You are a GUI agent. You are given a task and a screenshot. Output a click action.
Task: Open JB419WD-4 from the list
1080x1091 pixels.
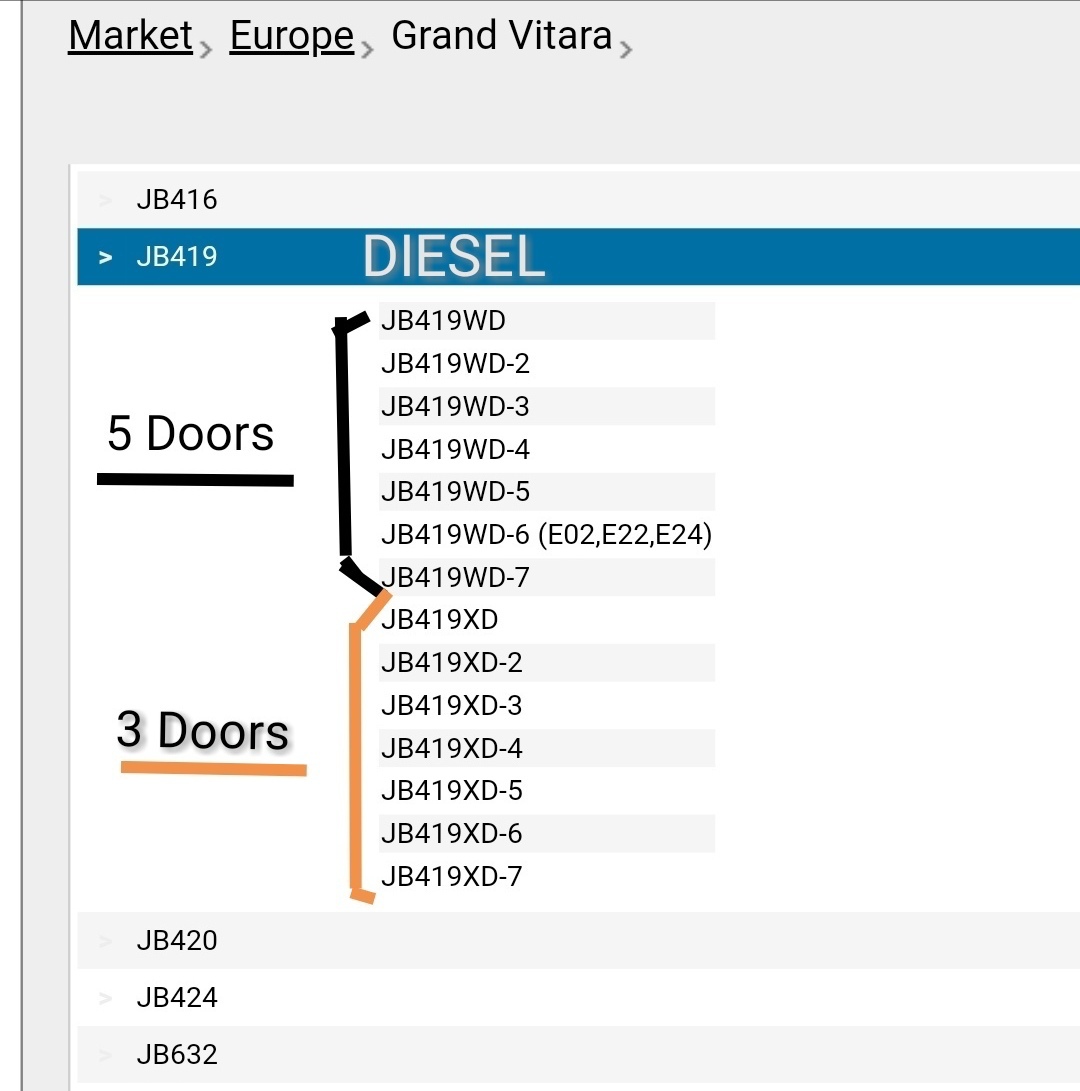(547, 449)
